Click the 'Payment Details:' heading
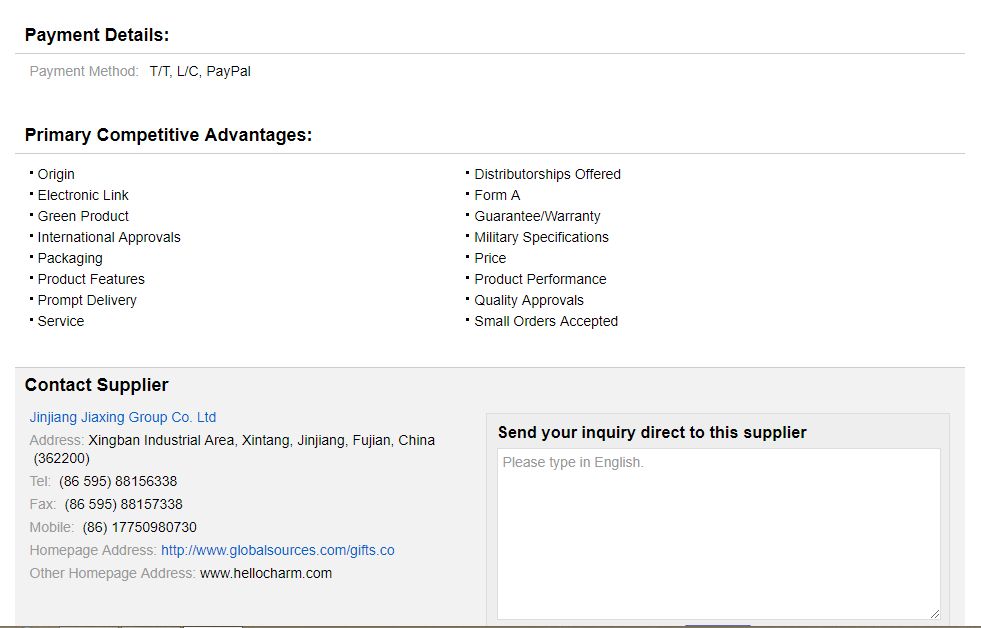 97,35
